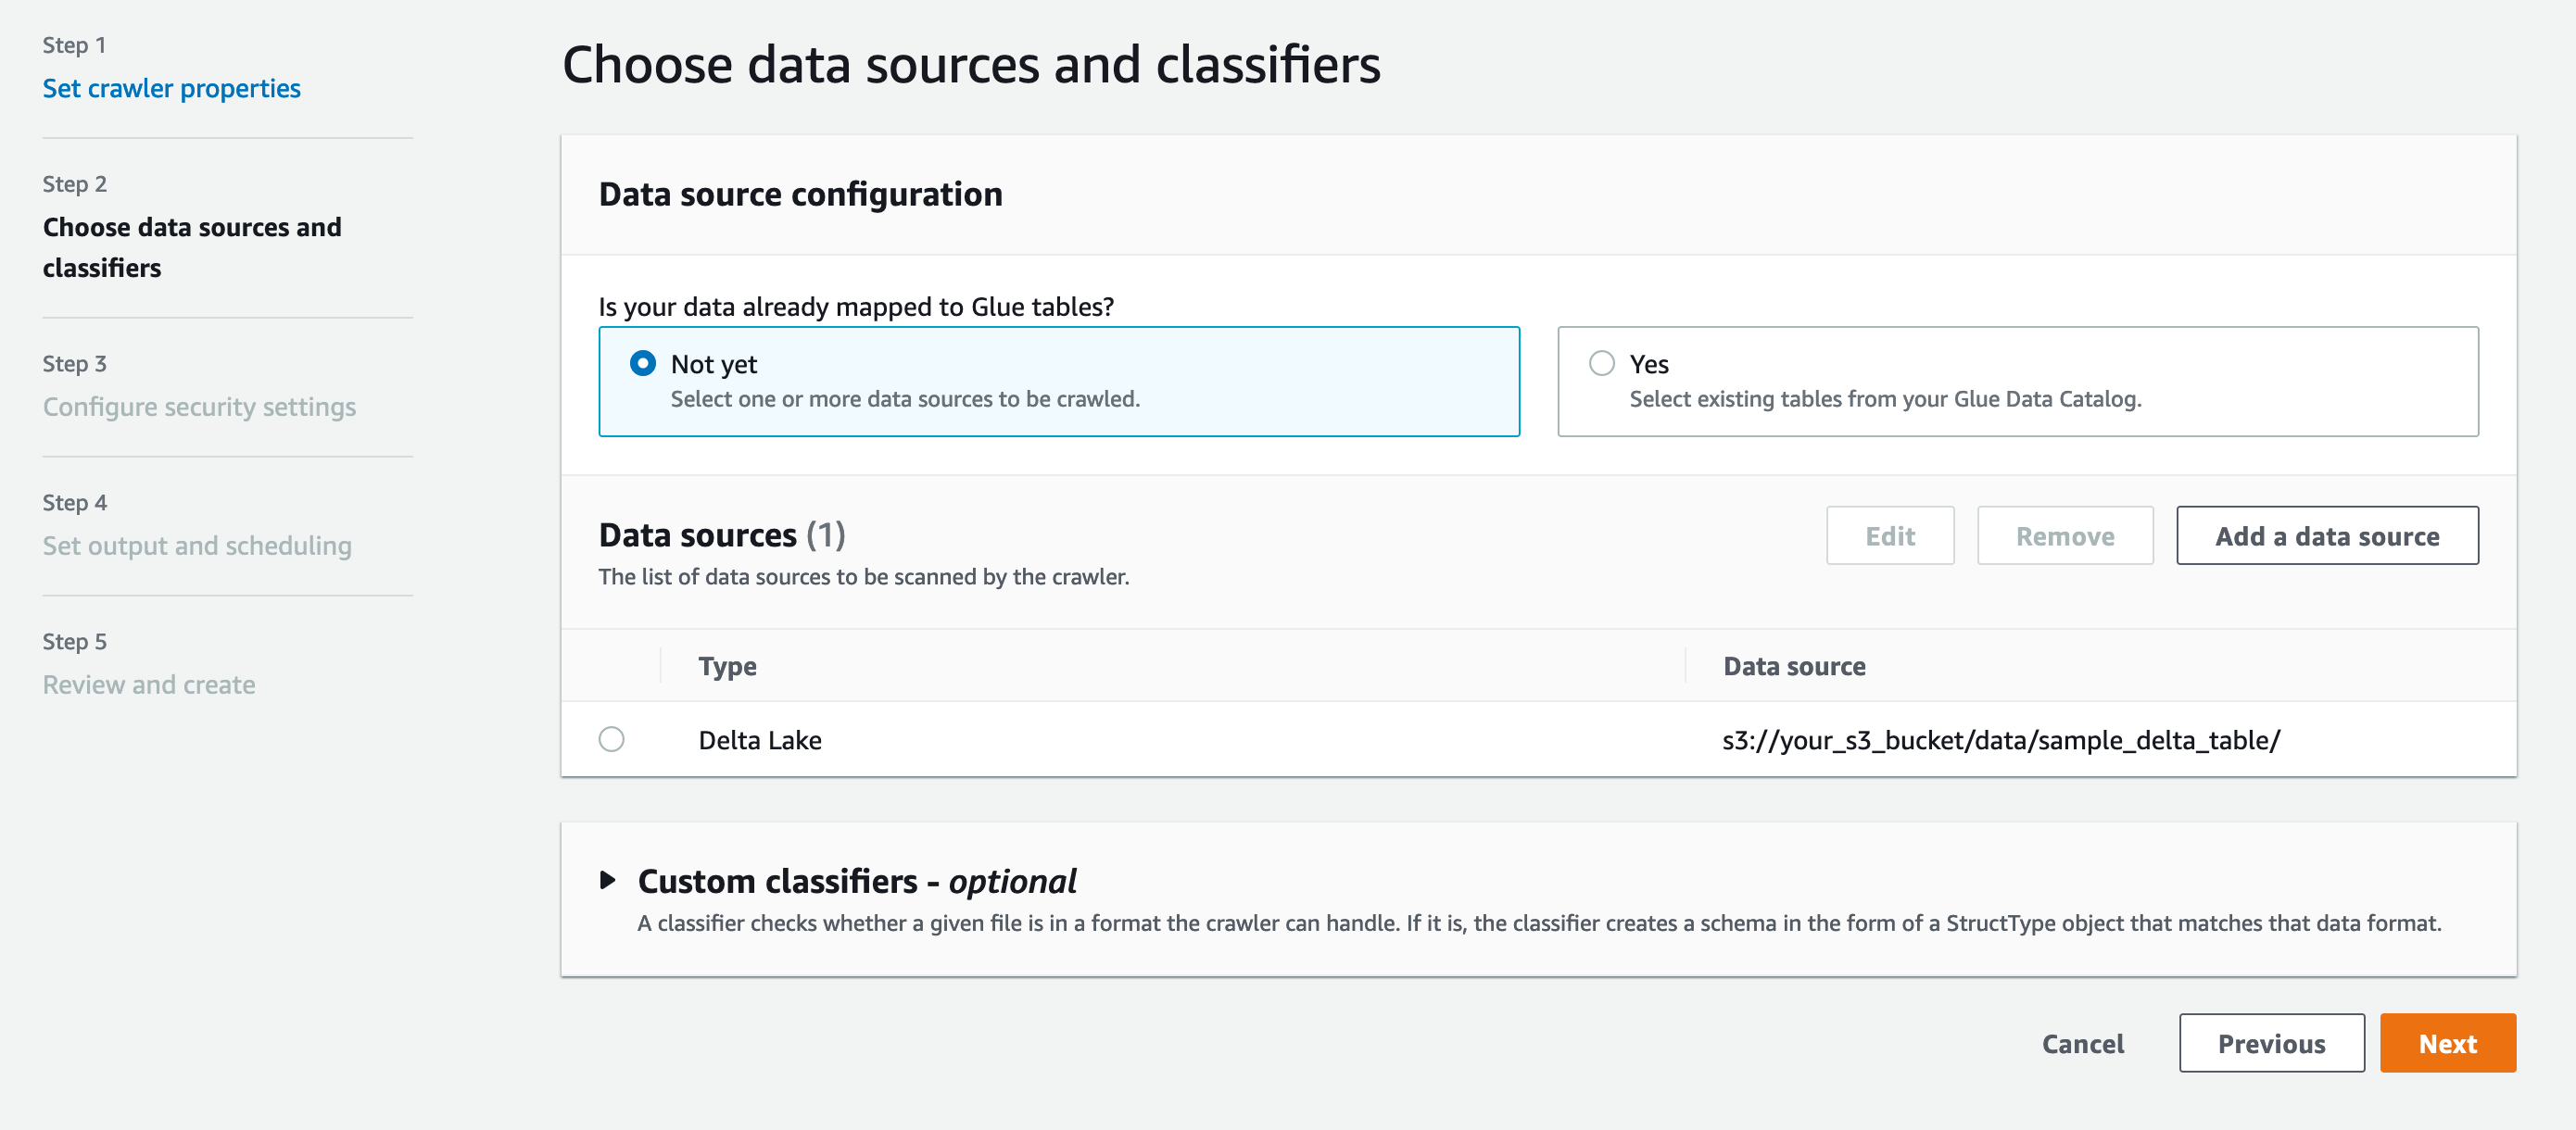Click Choose data sources and classifiers step

(x=191, y=247)
